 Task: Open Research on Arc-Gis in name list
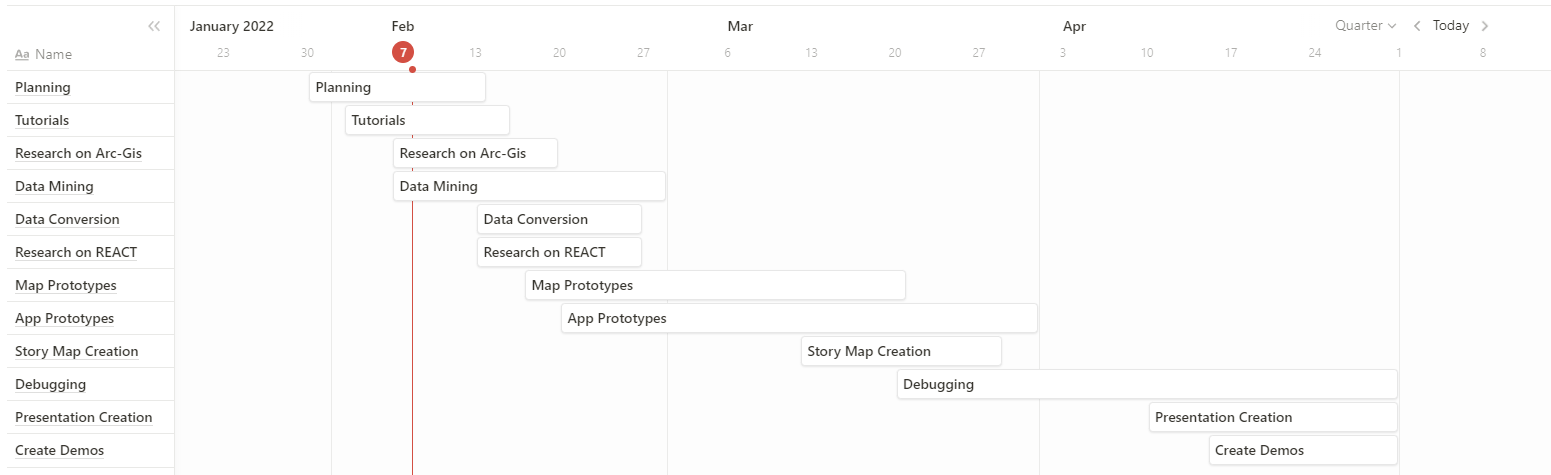pos(78,153)
